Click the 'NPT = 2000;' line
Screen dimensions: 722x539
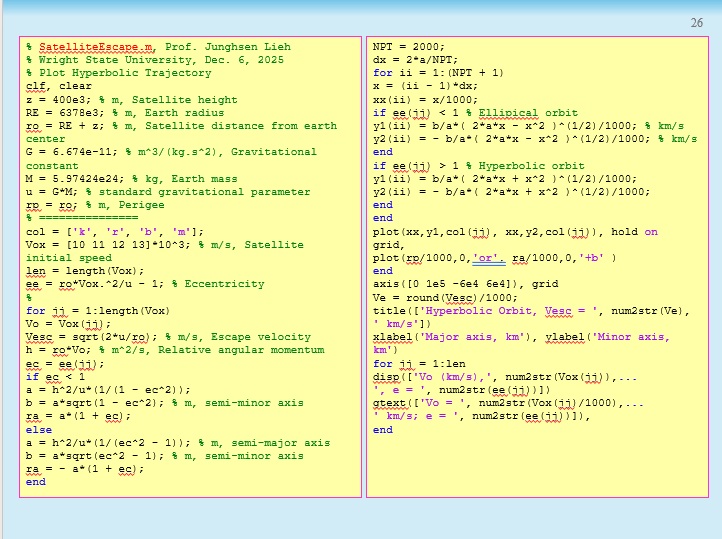pos(408,47)
